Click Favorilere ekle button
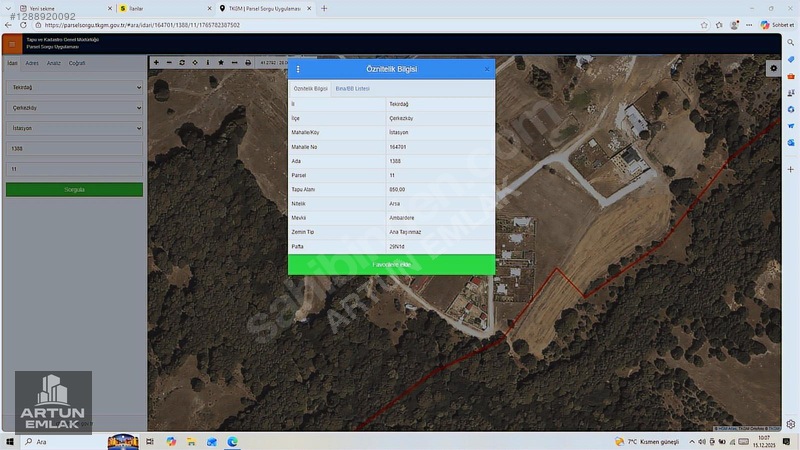The width and height of the screenshot is (800, 450). click(x=391, y=264)
